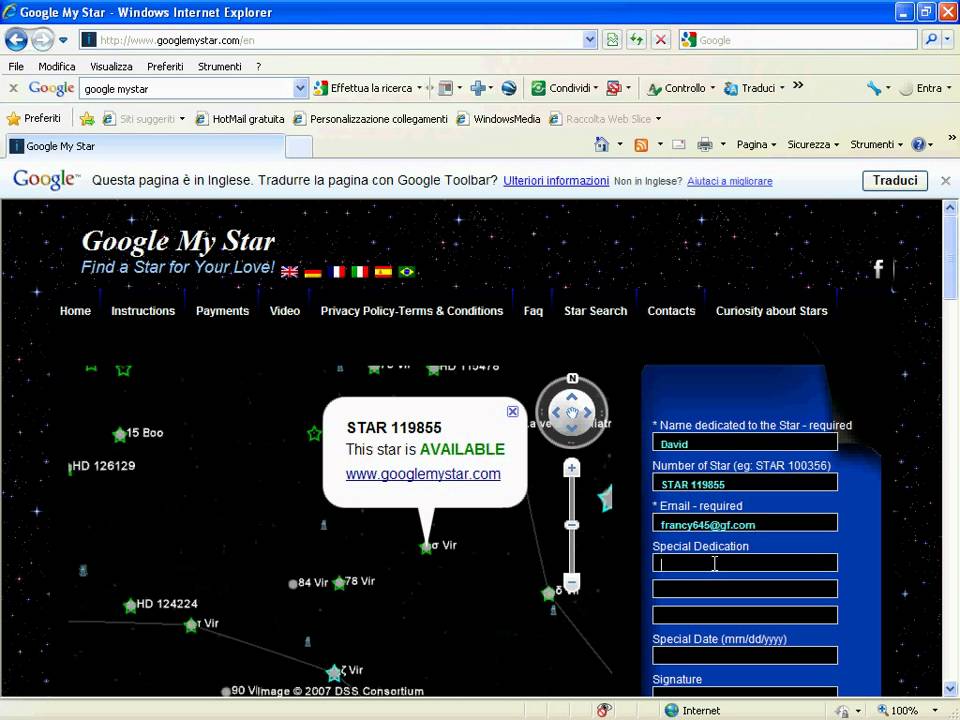The image size is (960, 720).
Task: Click the Traduci translate button
Action: pyautogui.click(x=895, y=181)
